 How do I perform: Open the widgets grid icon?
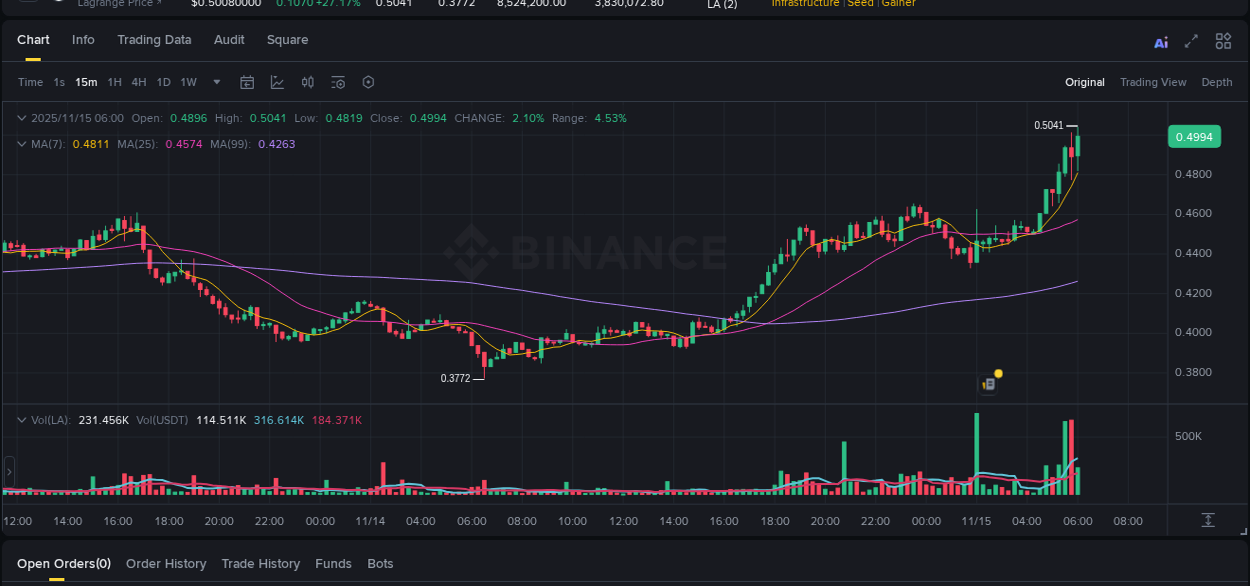1222,41
